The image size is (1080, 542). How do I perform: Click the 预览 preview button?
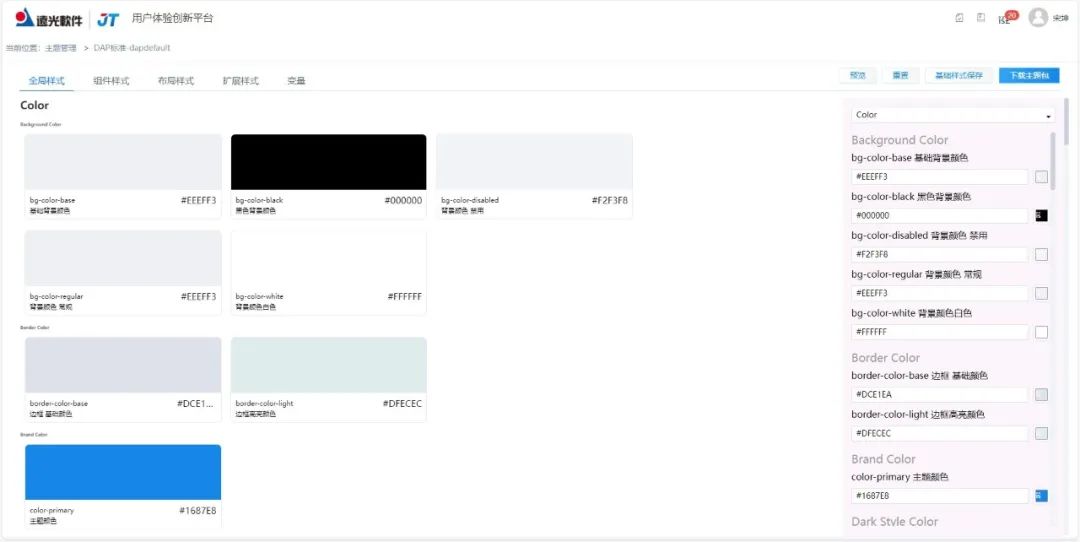pyautogui.click(x=857, y=76)
